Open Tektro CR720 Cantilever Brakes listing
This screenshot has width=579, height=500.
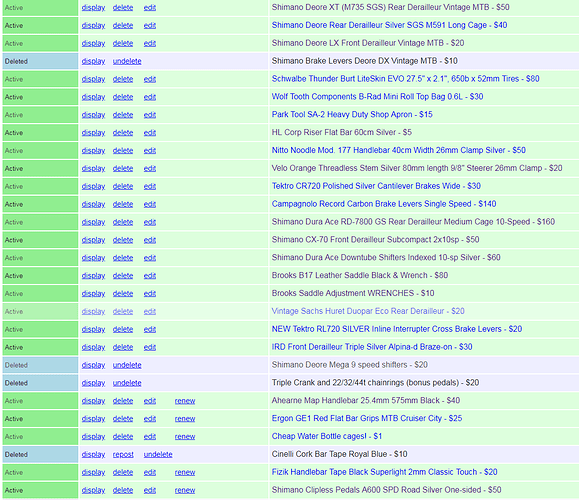click(376, 186)
